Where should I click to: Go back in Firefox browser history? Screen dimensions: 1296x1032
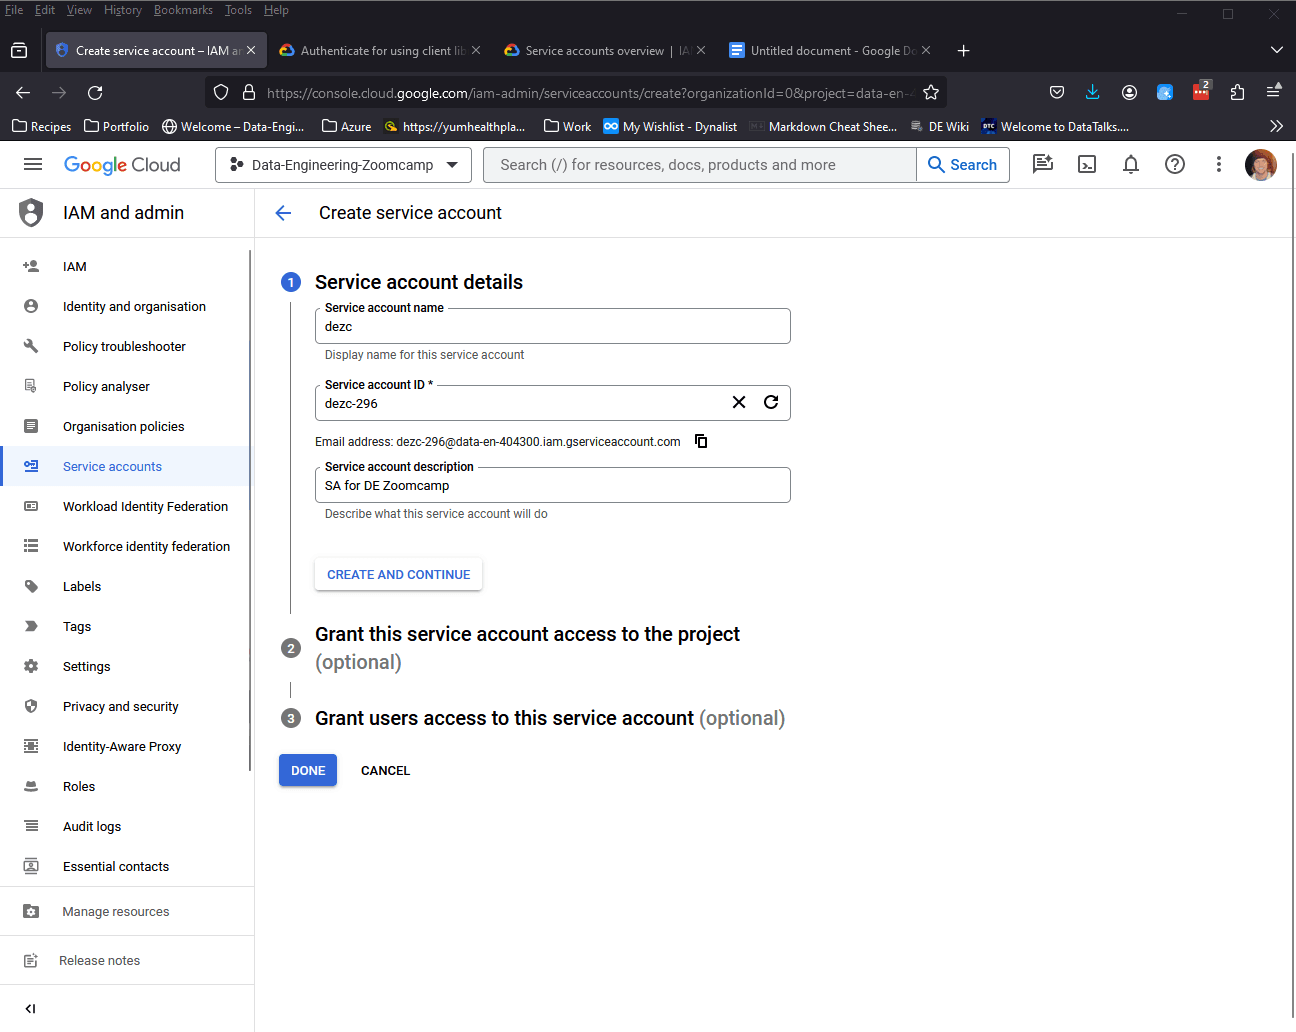point(23,92)
